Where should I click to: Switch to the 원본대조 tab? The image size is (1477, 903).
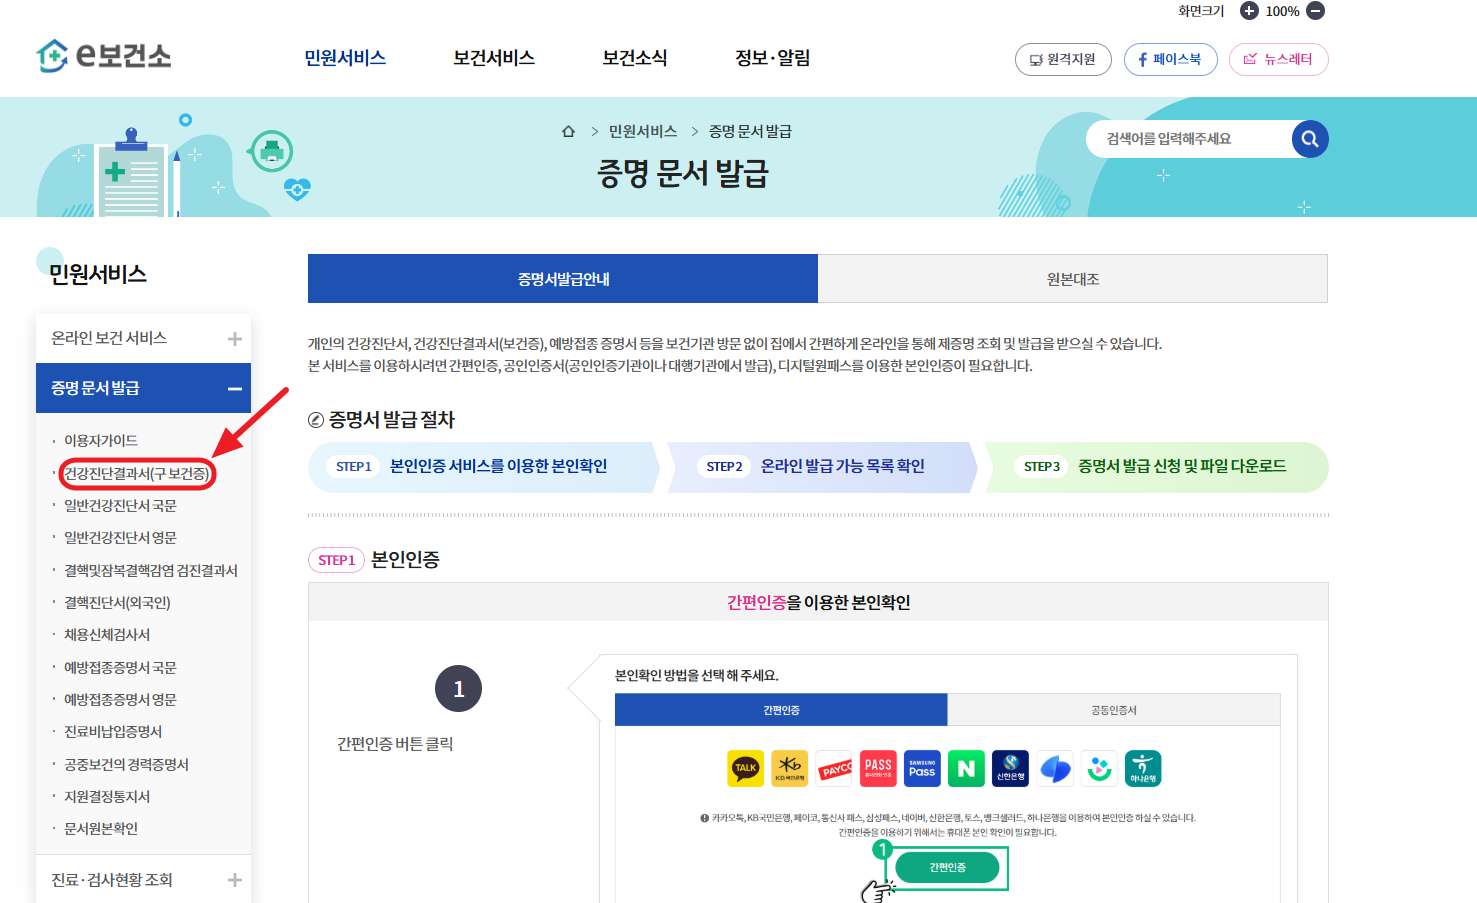pos(1072,278)
